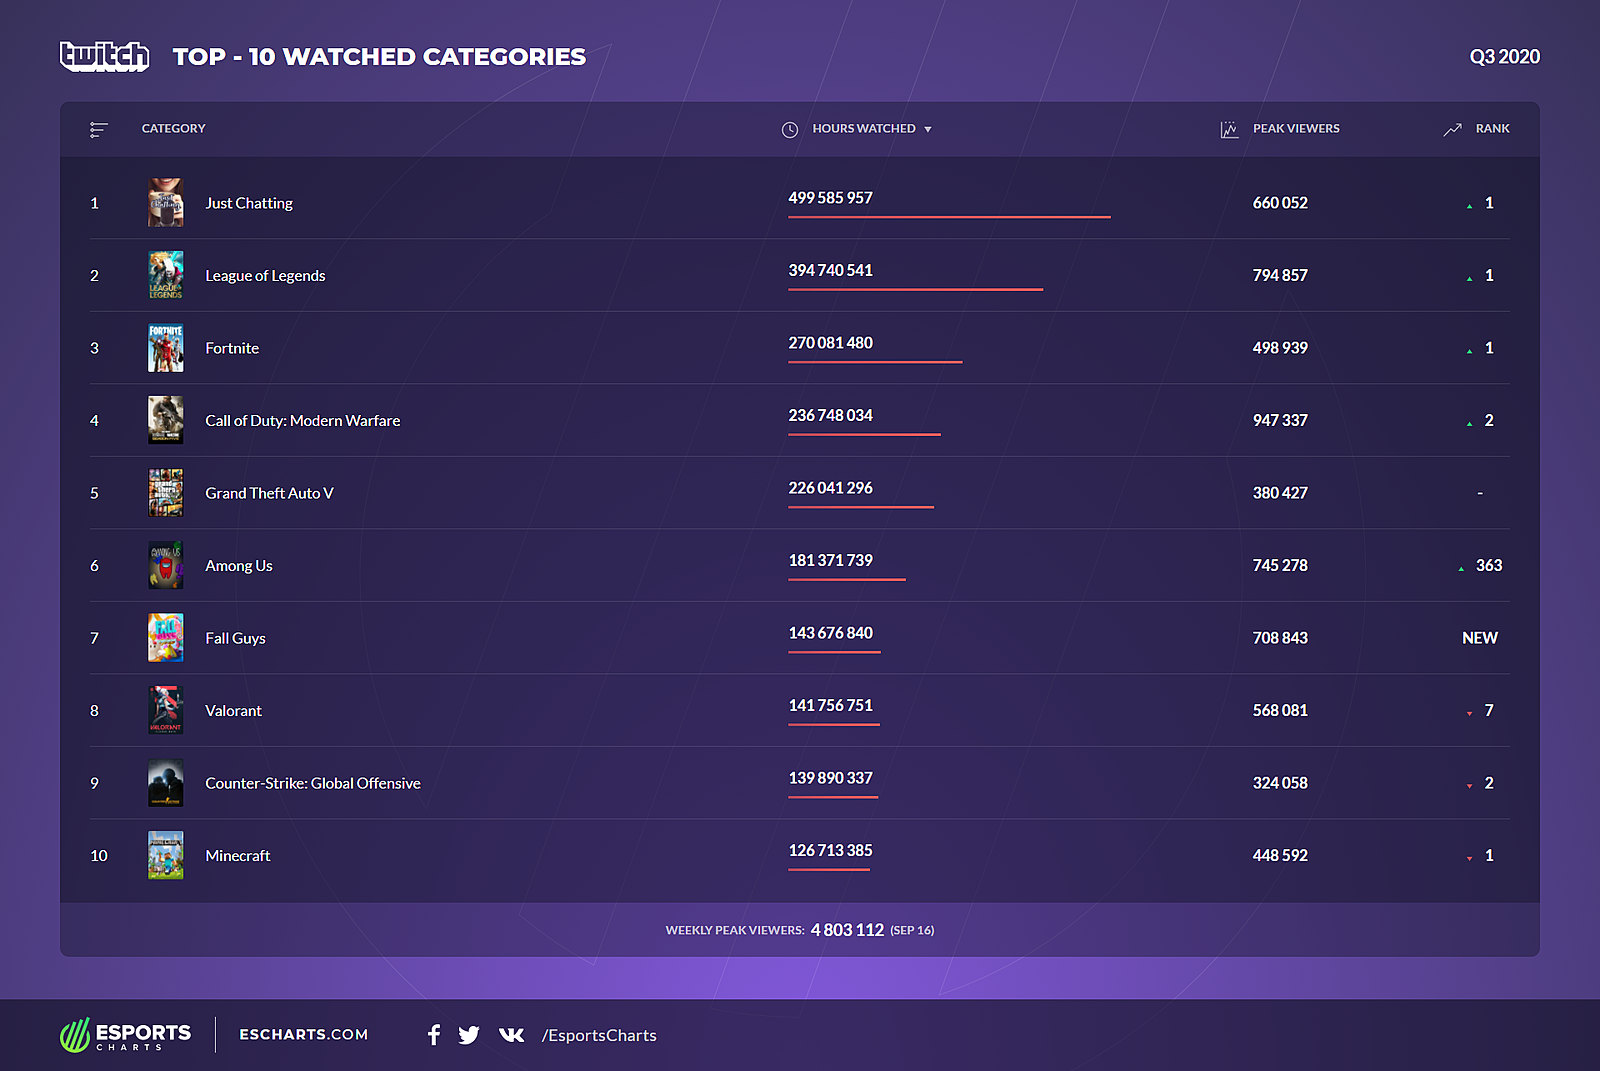Click the Fall Guys cover image
1600x1071 pixels.
166,638
